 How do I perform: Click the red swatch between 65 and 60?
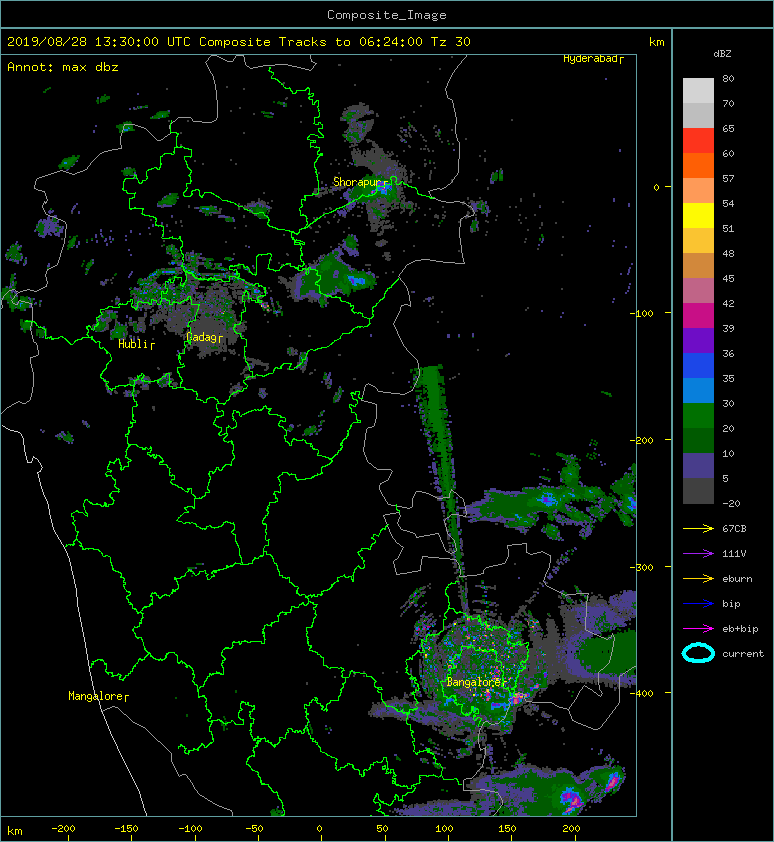click(x=698, y=141)
